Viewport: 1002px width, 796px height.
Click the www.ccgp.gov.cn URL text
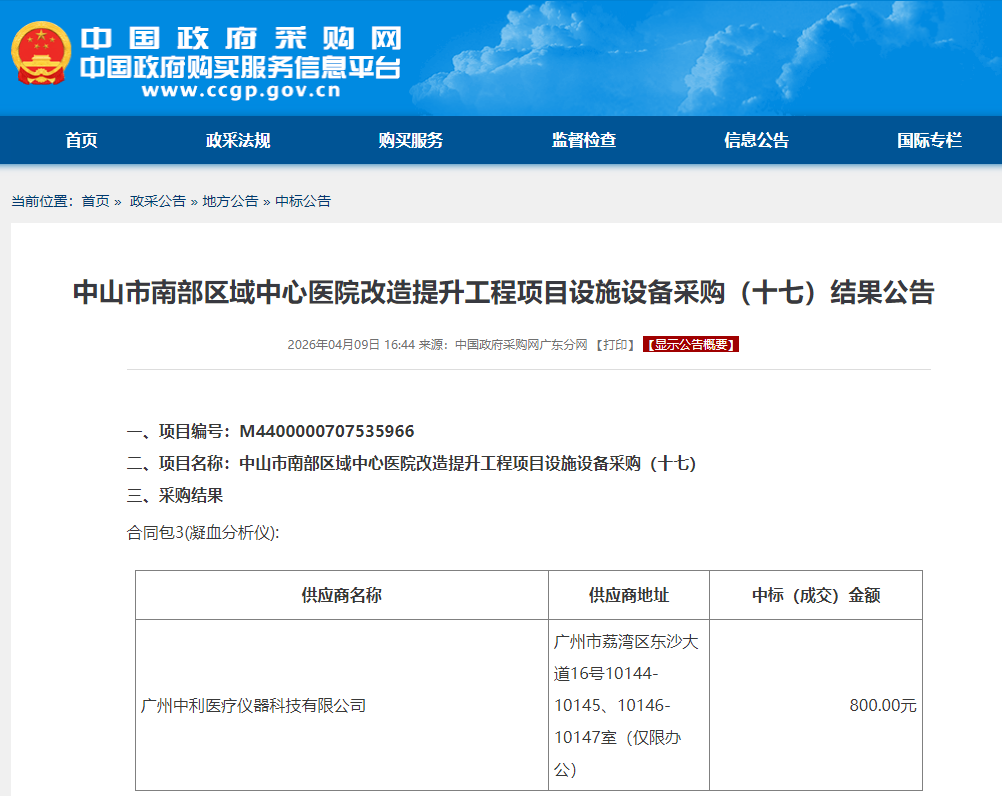(x=242, y=91)
